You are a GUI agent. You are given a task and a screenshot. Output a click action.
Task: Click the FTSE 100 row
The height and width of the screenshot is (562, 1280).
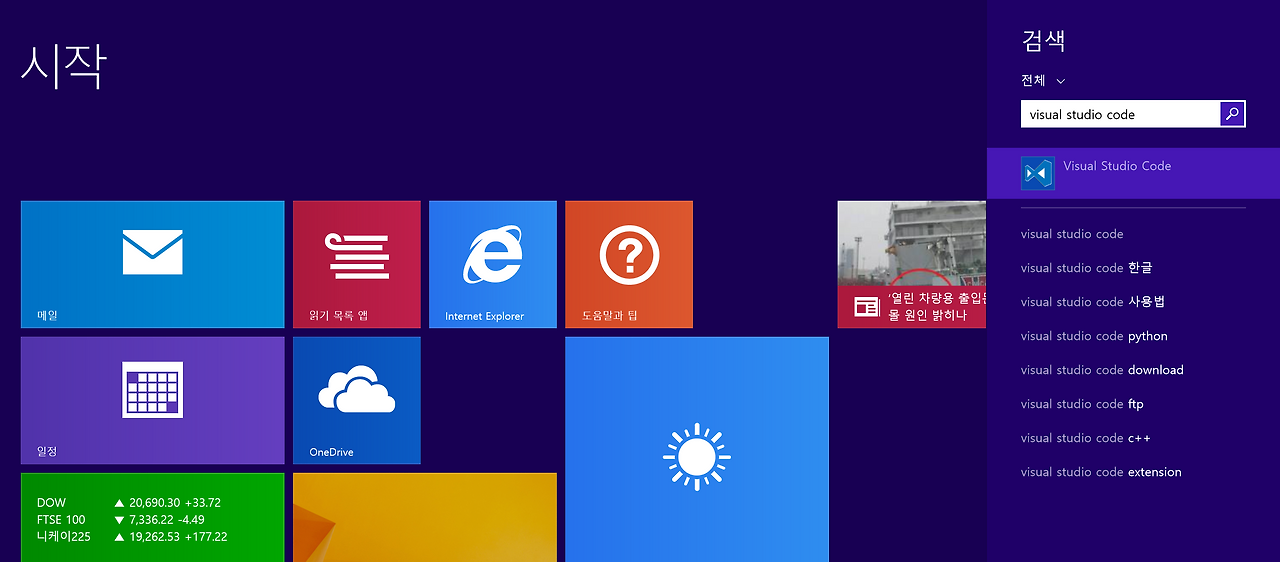tap(121, 520)
